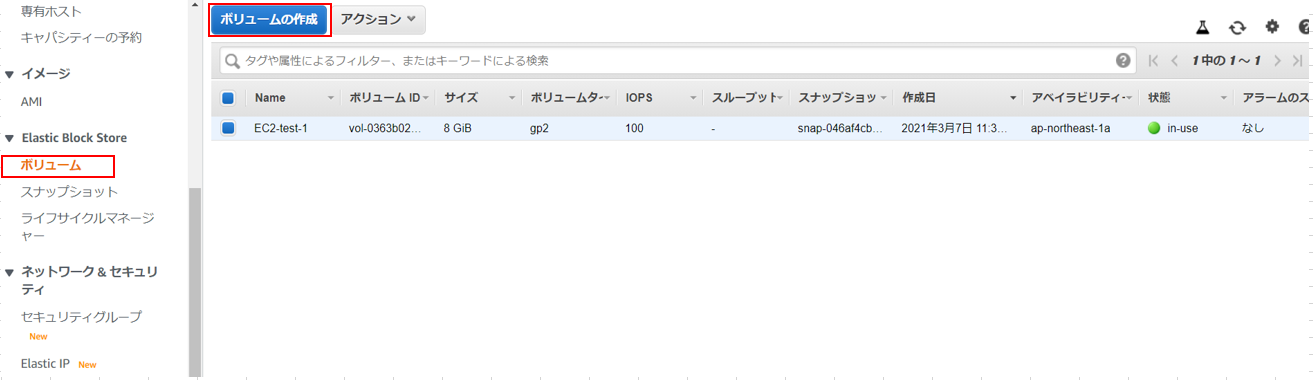Image resolution: width=1313 pixels, height=380 pixels.
Task: Go to first page of results
Action: (1154, 61)
